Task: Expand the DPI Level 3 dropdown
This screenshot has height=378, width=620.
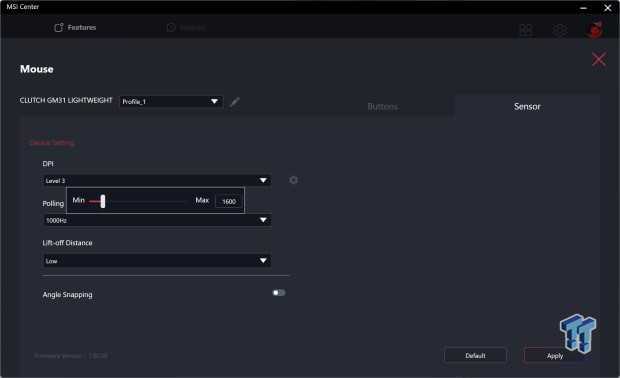Action: click(157, 180)
